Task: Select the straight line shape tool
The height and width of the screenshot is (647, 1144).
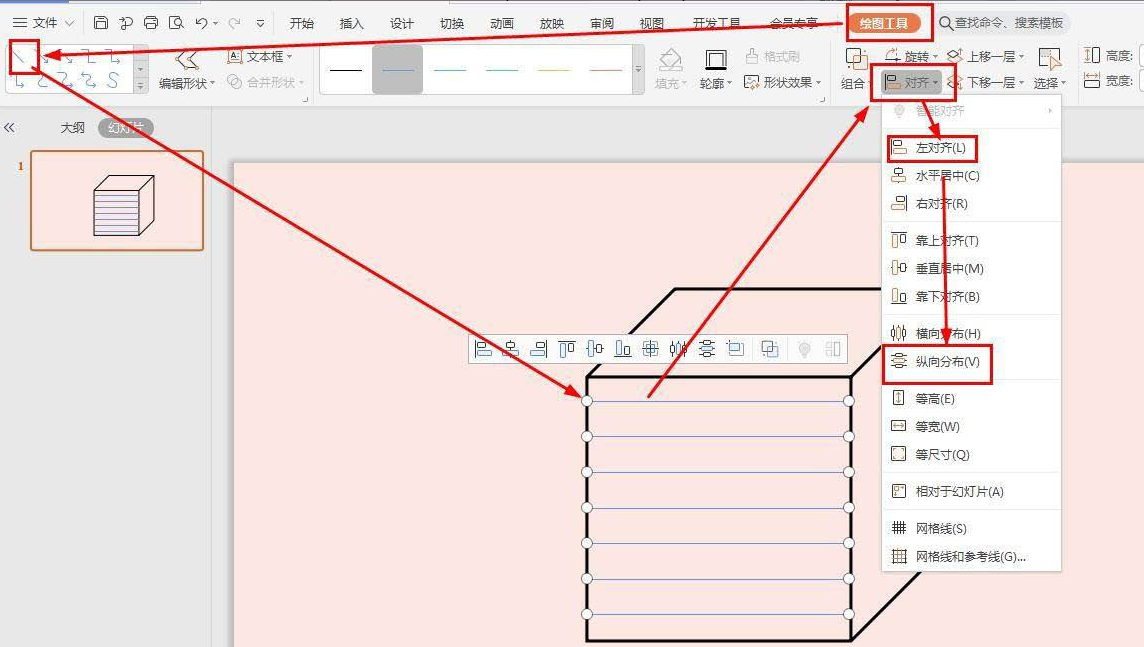Action: tap(20, 57)
